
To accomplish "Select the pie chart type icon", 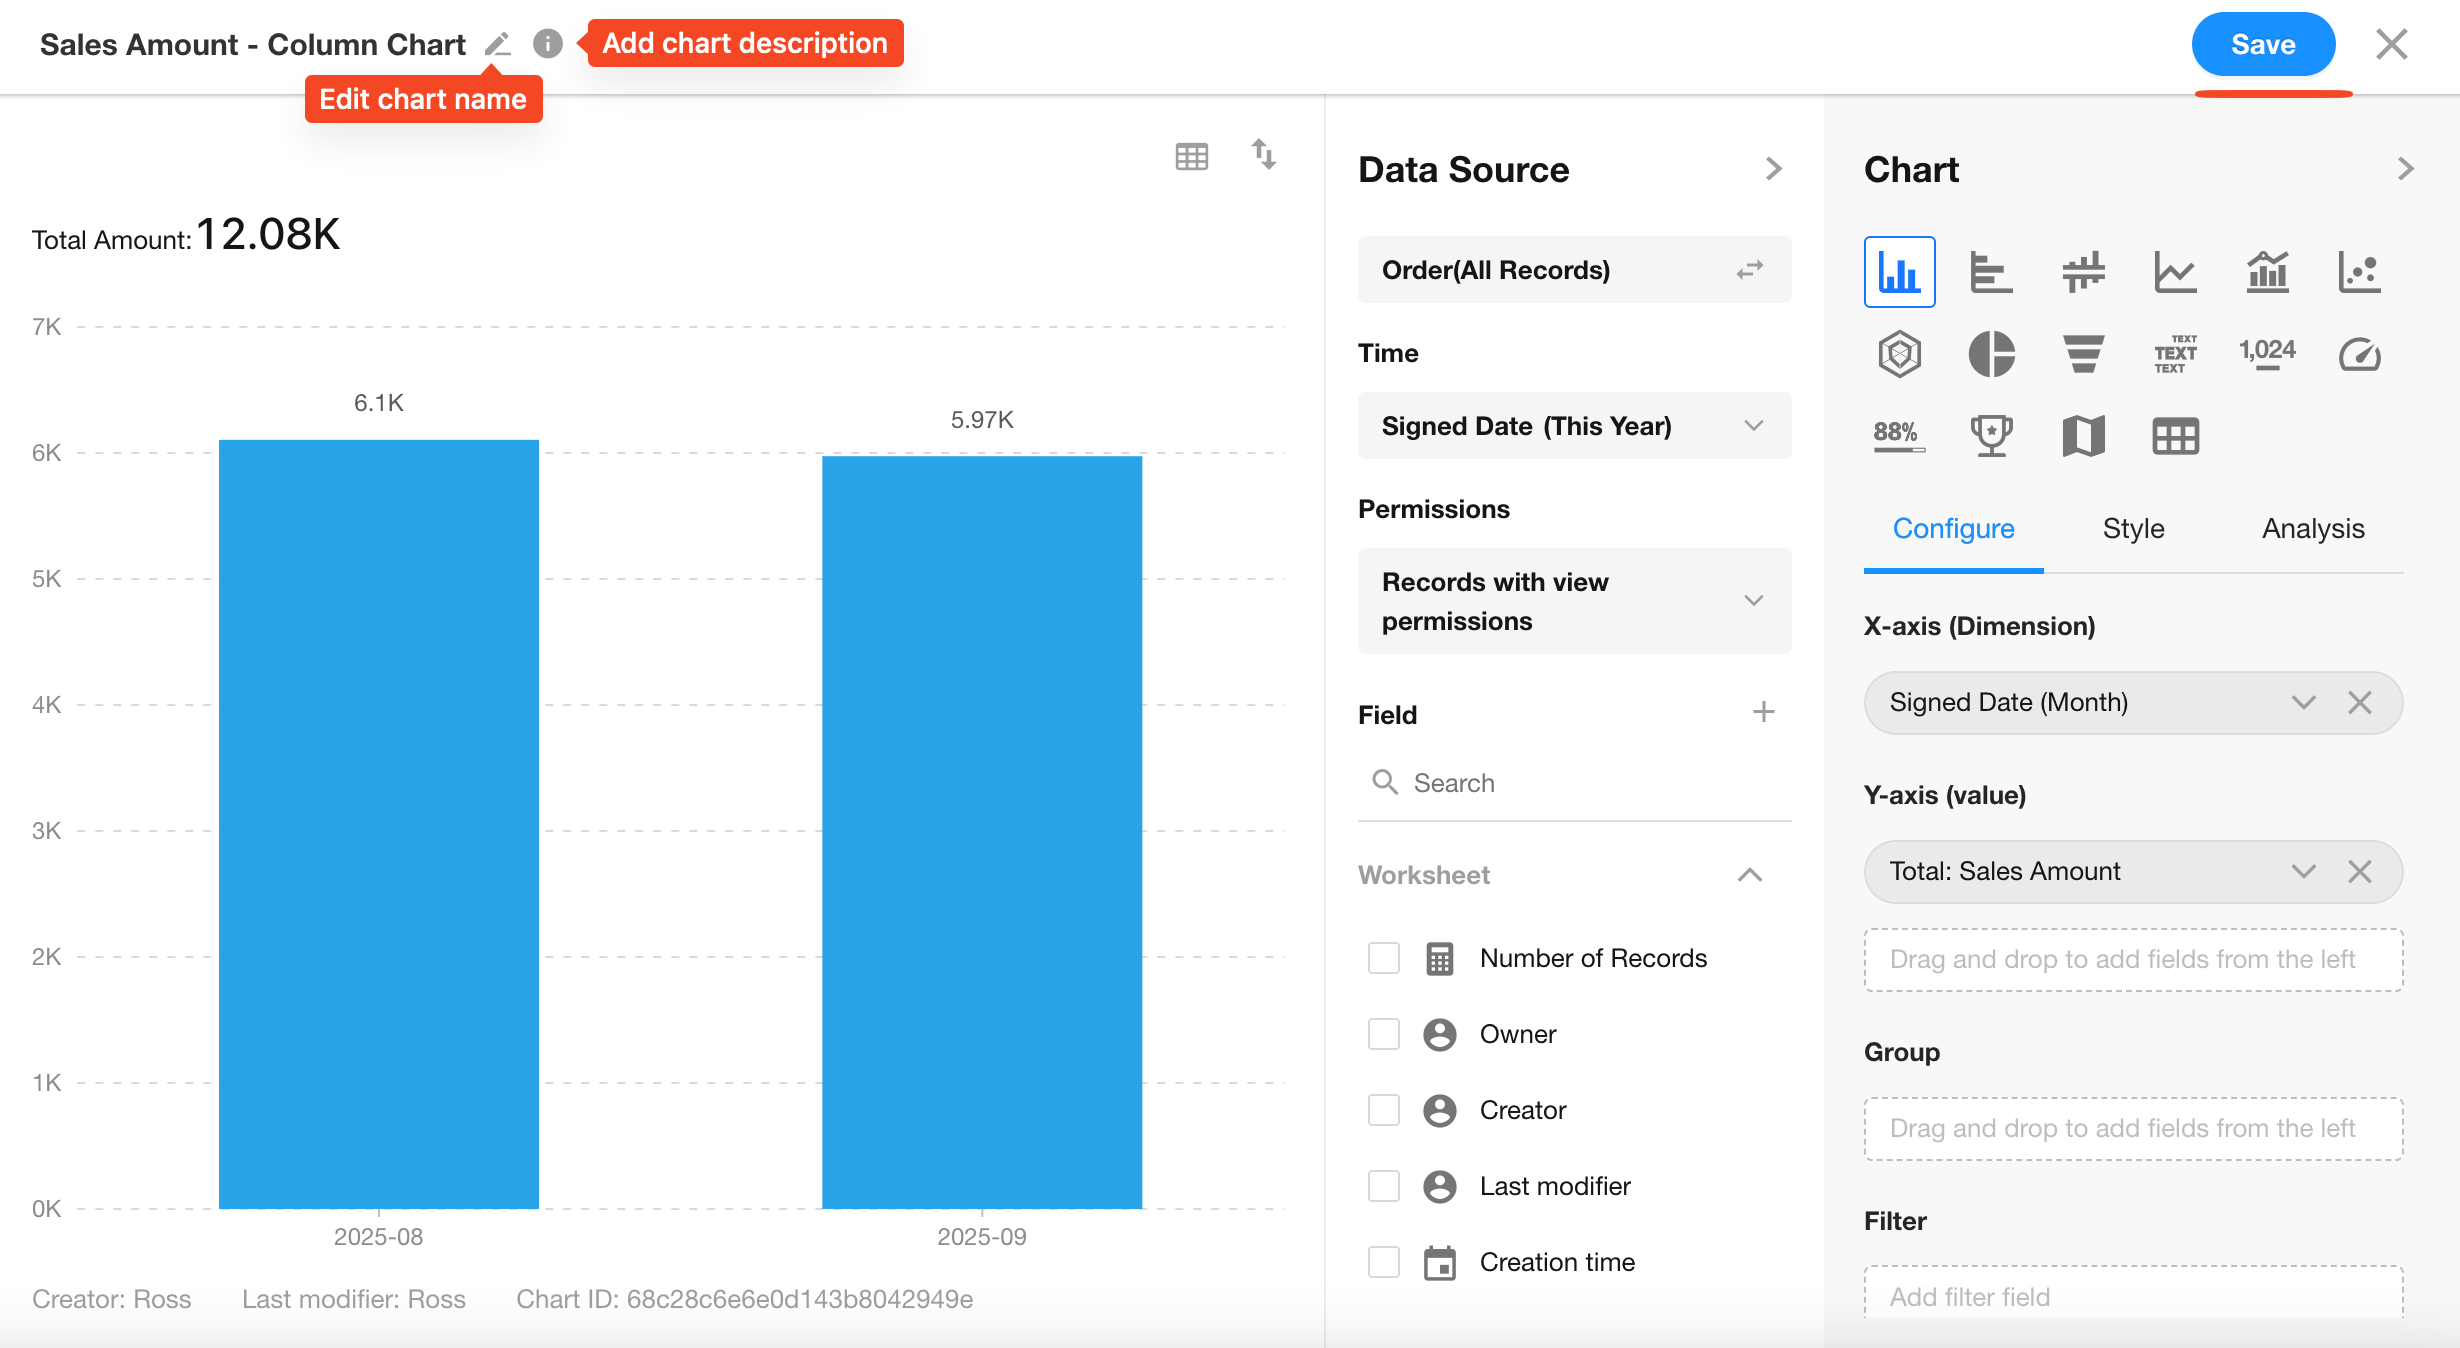I will coord(1991,354).
